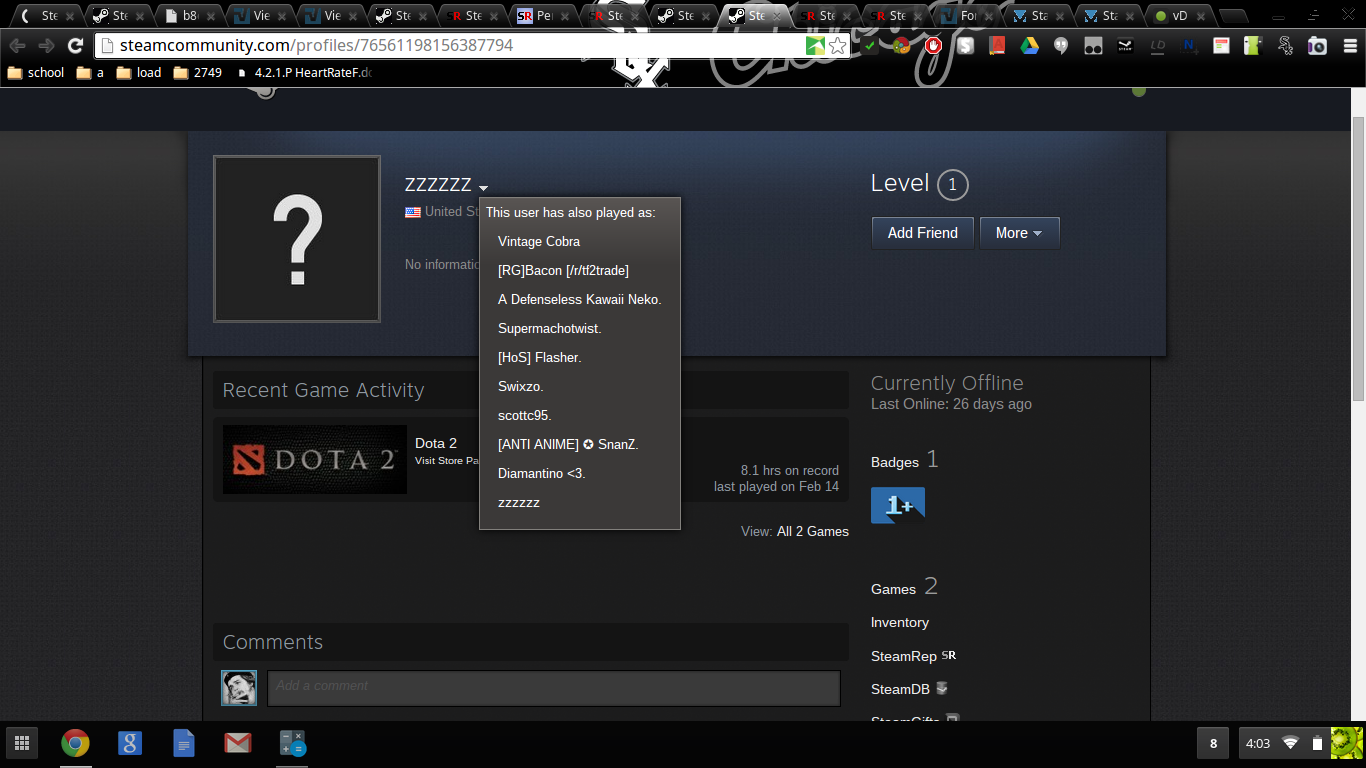Click the icon beside the SteamDB link
Viewport: 1366px width, 768px height.
click(941, 688)
